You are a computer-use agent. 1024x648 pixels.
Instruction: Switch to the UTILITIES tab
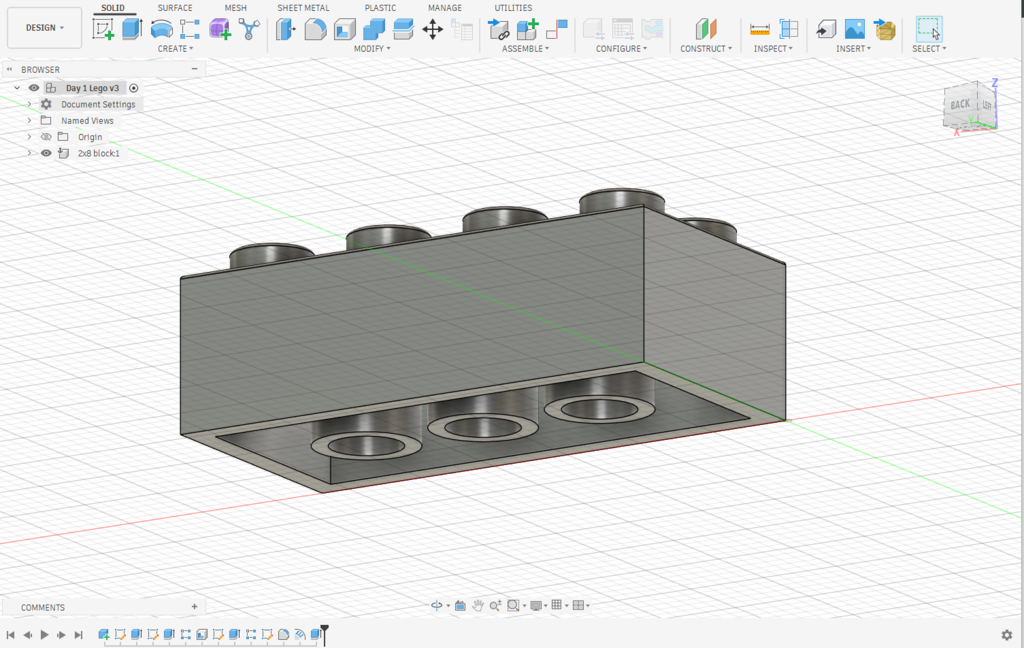tap(513, 8)
